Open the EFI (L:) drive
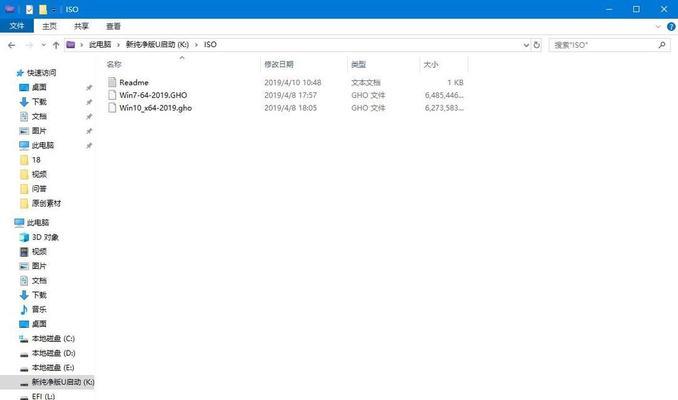Viewport: 678px width, 400px height. pyautogui.click(x=43, y=396)
